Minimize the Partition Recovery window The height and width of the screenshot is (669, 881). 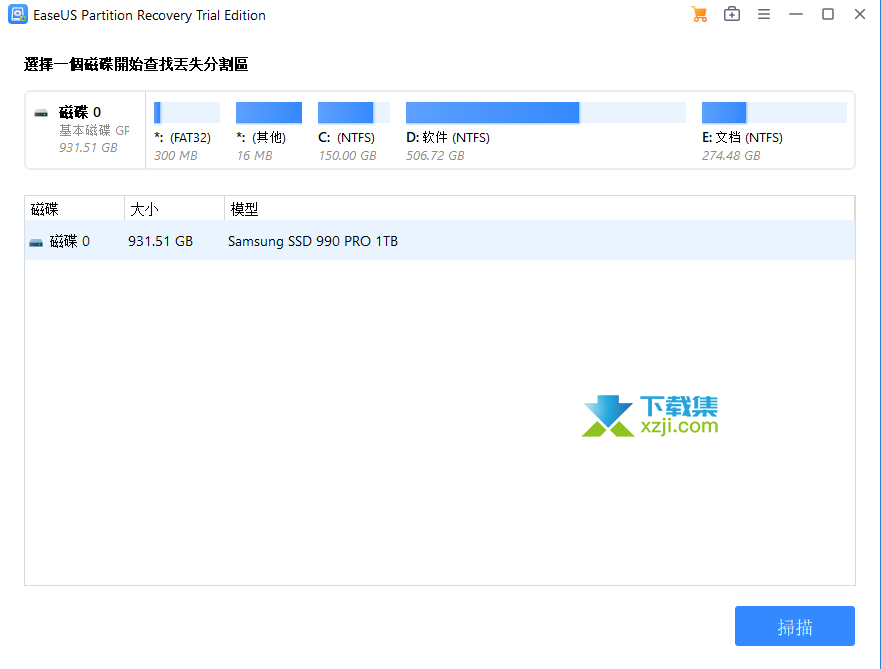pos(796,14)
